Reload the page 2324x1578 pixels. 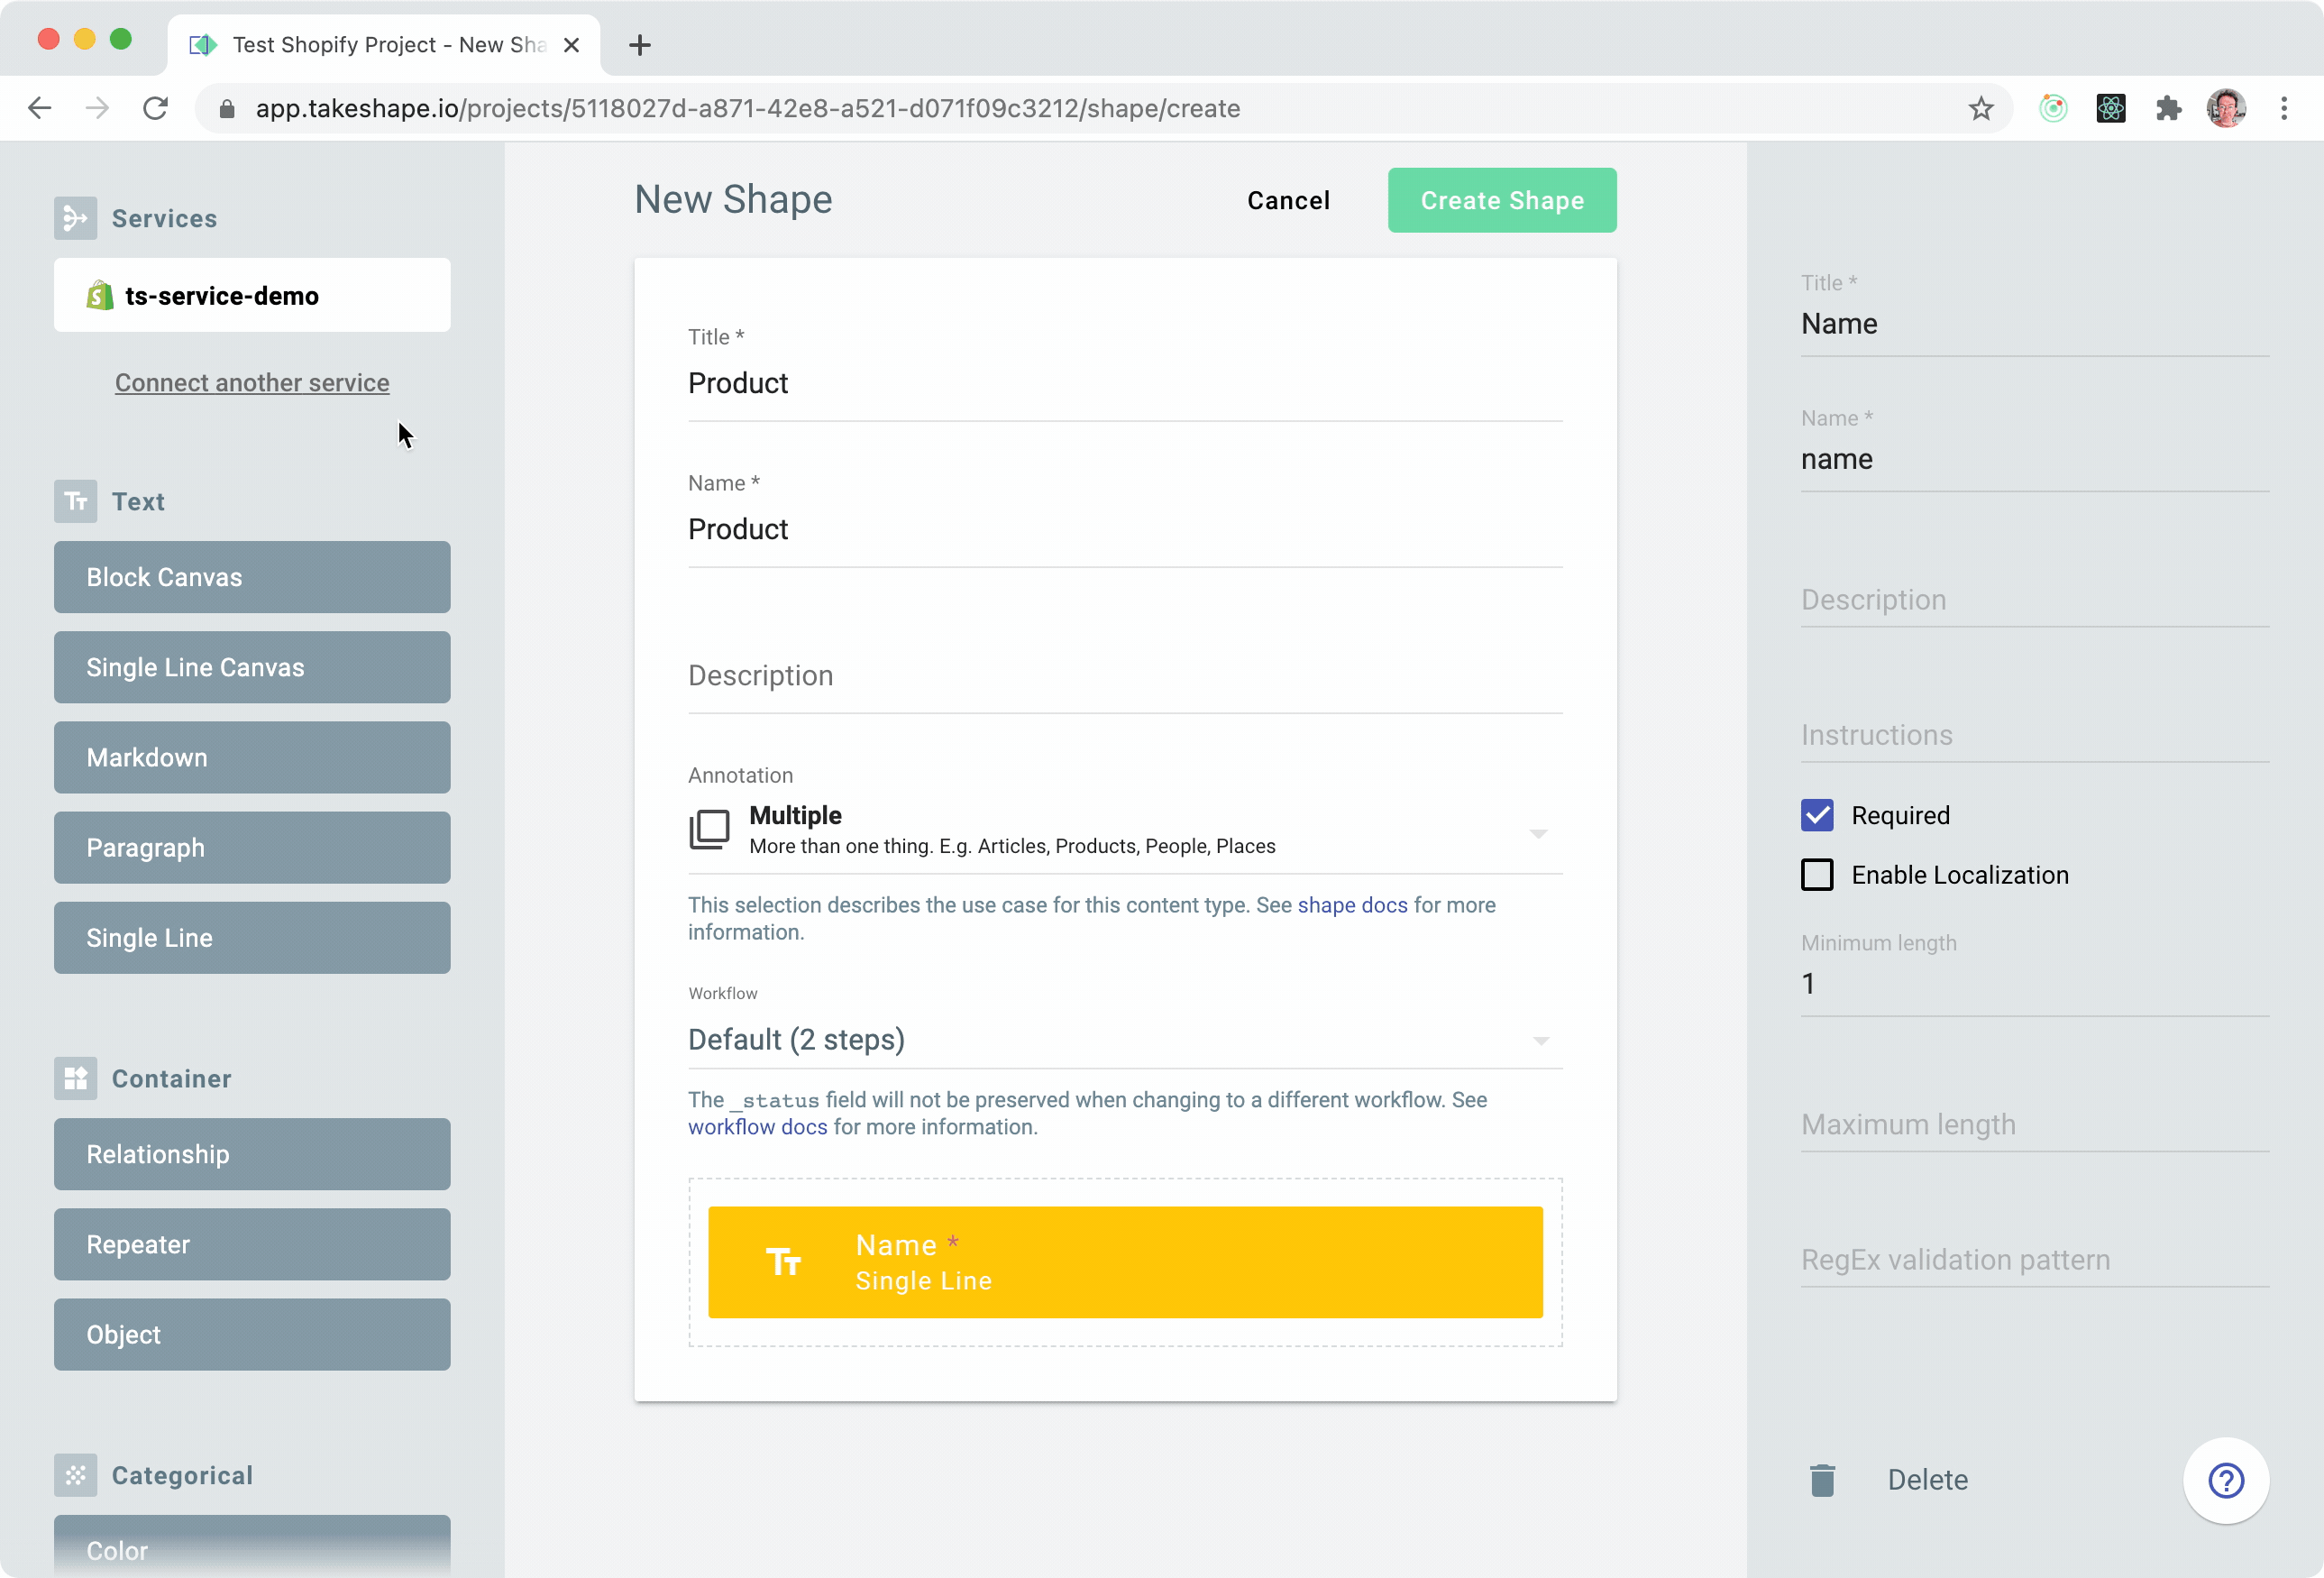click(x=155, y=108)
